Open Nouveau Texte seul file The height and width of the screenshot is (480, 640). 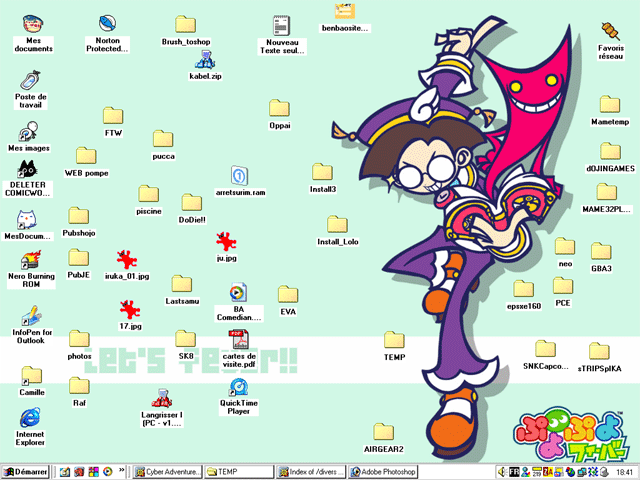282,26
